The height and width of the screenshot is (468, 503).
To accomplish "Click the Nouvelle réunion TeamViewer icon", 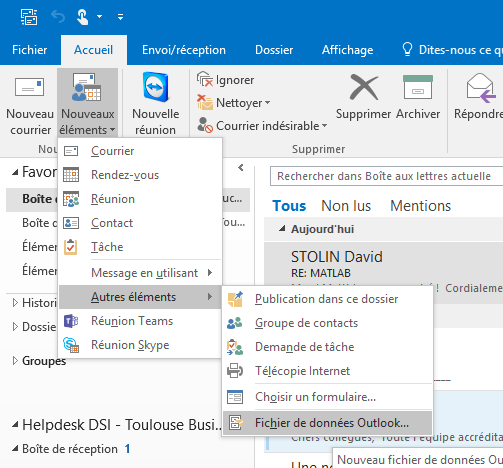I will [155, 87].
